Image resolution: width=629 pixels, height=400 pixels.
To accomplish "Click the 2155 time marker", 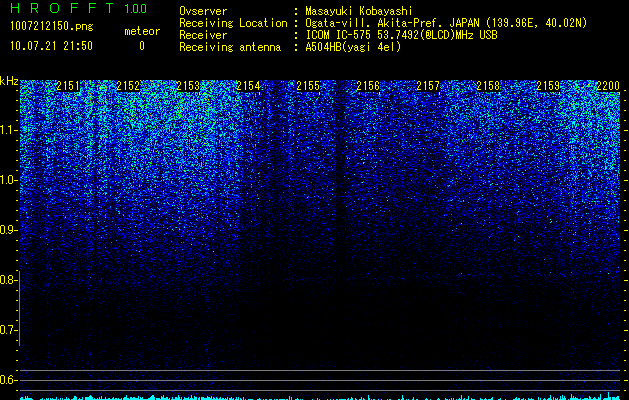I will [308, 86].
